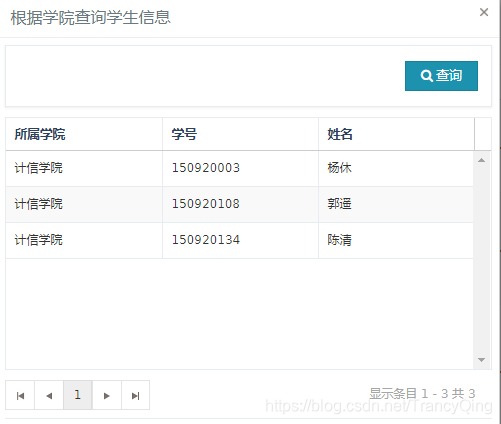Select page number 1

78,395
